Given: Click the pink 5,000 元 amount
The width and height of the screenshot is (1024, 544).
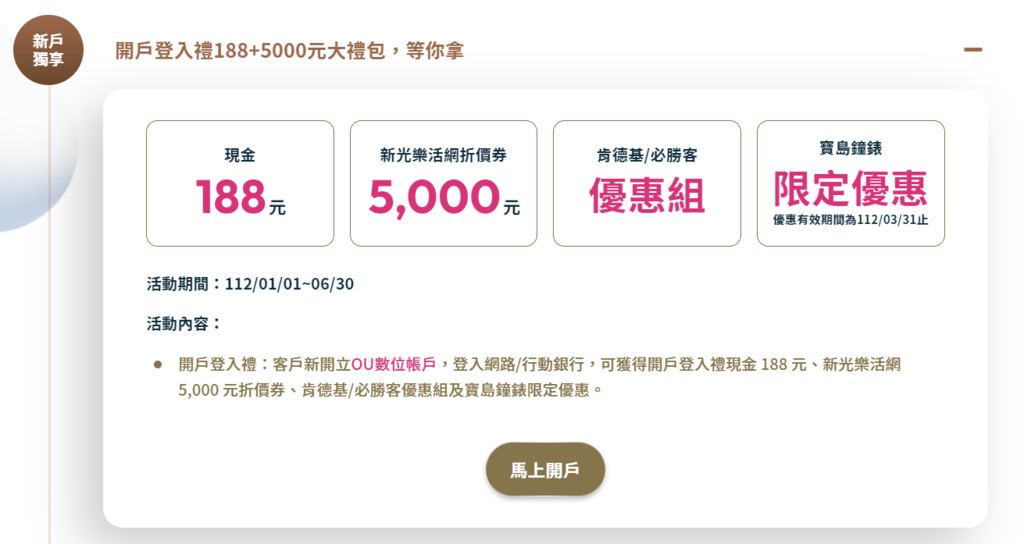Looking at the screenshot, I should pyautogui.click(x=444, y=197).
